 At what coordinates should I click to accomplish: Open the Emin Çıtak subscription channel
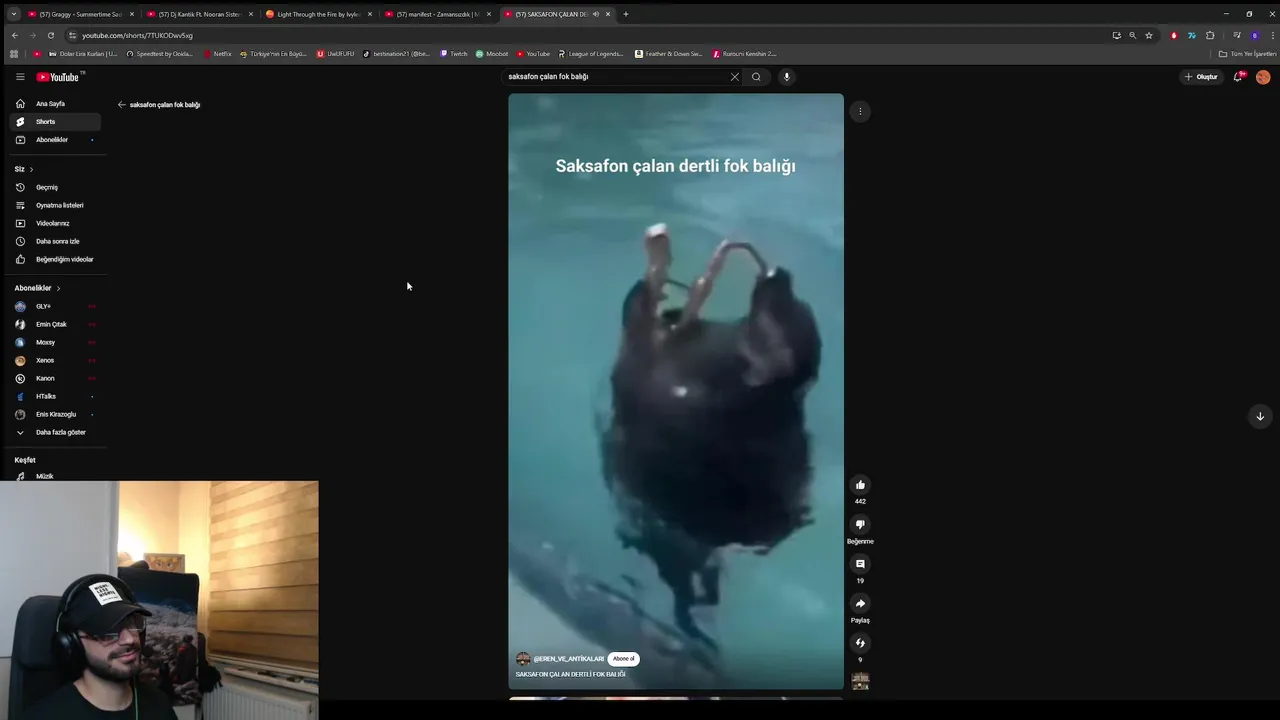[x=55, y=324]
